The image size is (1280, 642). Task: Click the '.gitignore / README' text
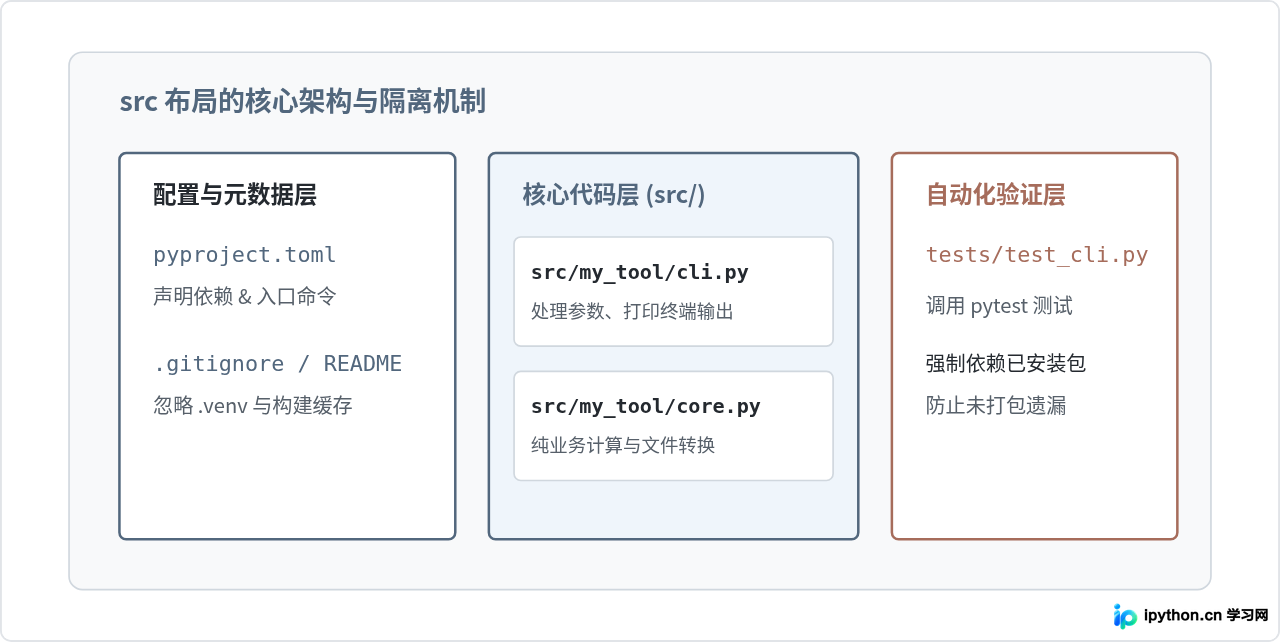[277, 364]
